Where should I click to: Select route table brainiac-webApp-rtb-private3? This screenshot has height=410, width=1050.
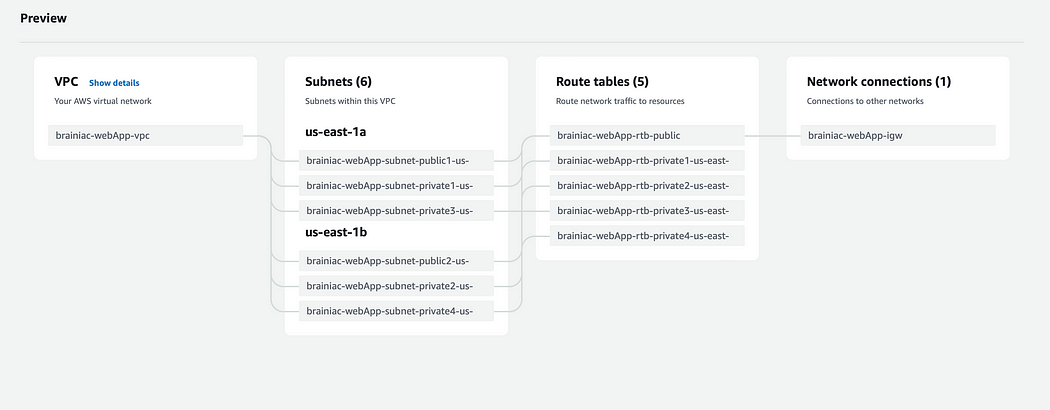click(647, 210)
